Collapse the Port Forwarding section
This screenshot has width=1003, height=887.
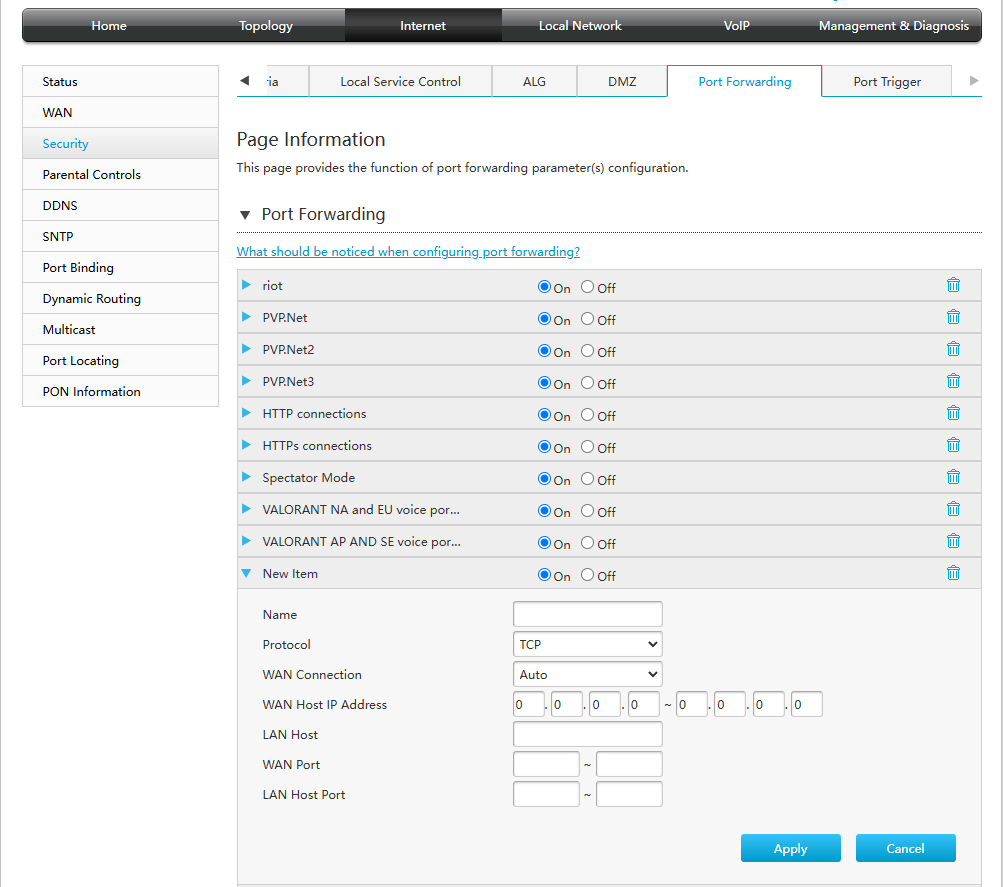point(245,214)
